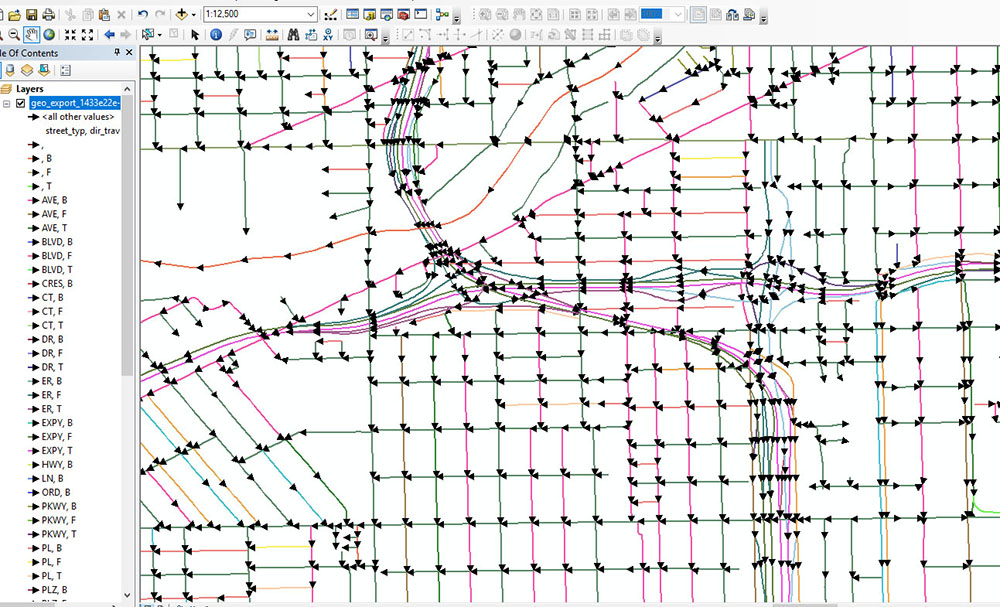Open Tools toolbar options arrow

385,39
